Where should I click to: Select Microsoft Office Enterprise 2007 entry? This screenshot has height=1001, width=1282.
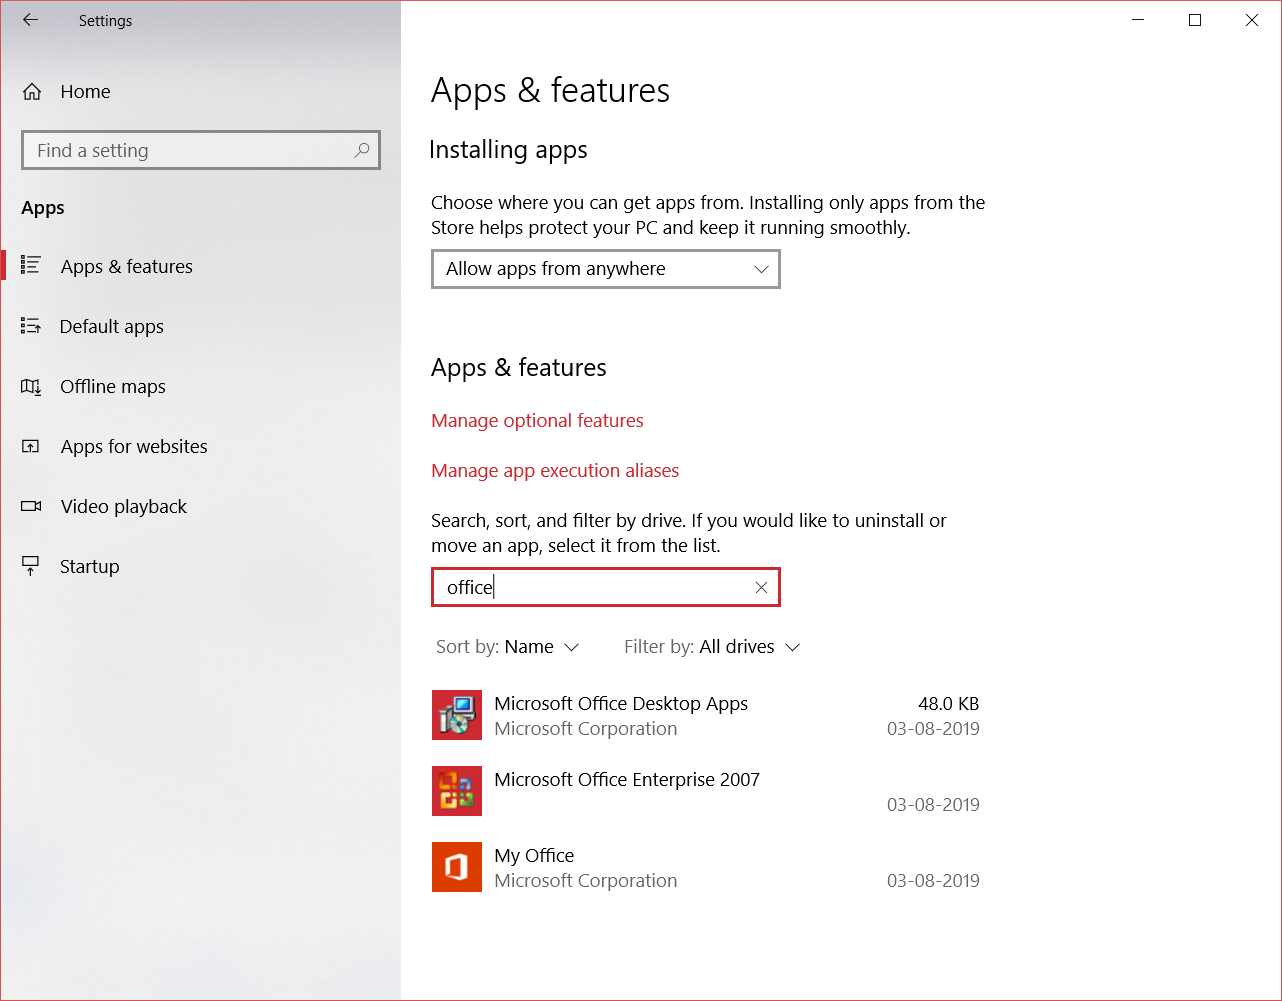(706, 792)
